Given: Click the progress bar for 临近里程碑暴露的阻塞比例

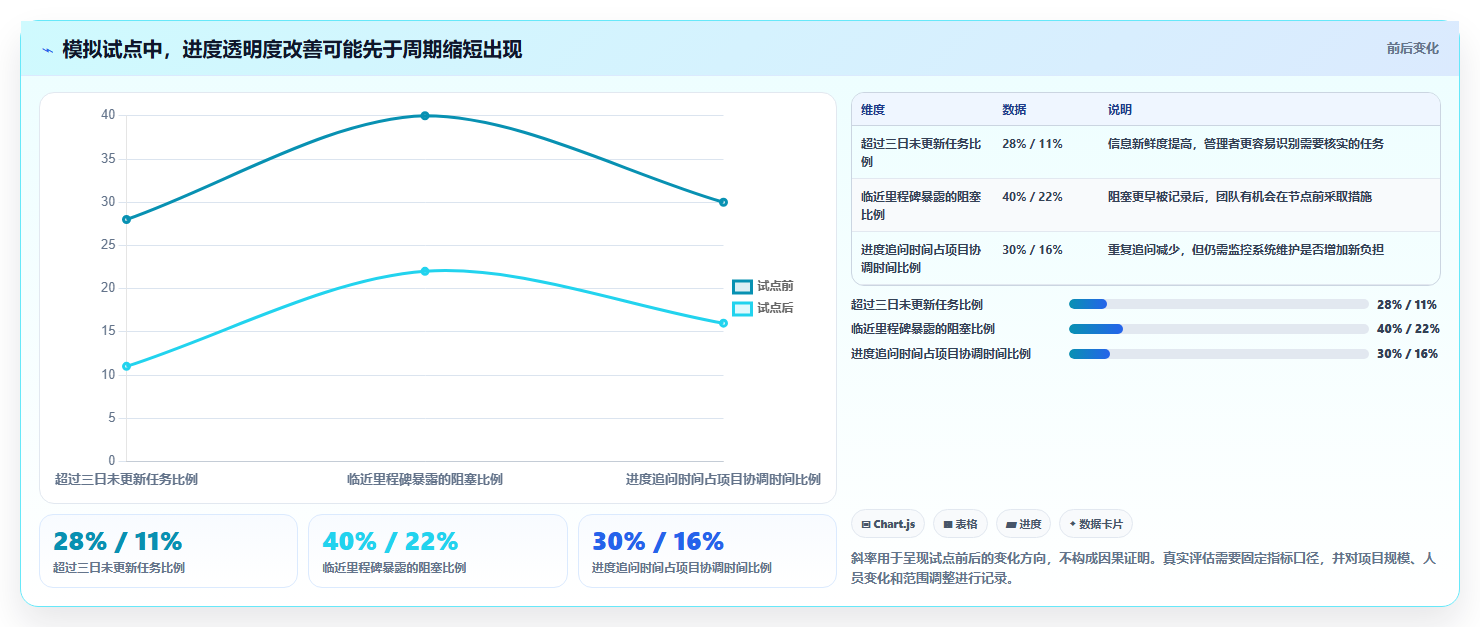Looking at the screenshot, I should tap(1218, 329).
